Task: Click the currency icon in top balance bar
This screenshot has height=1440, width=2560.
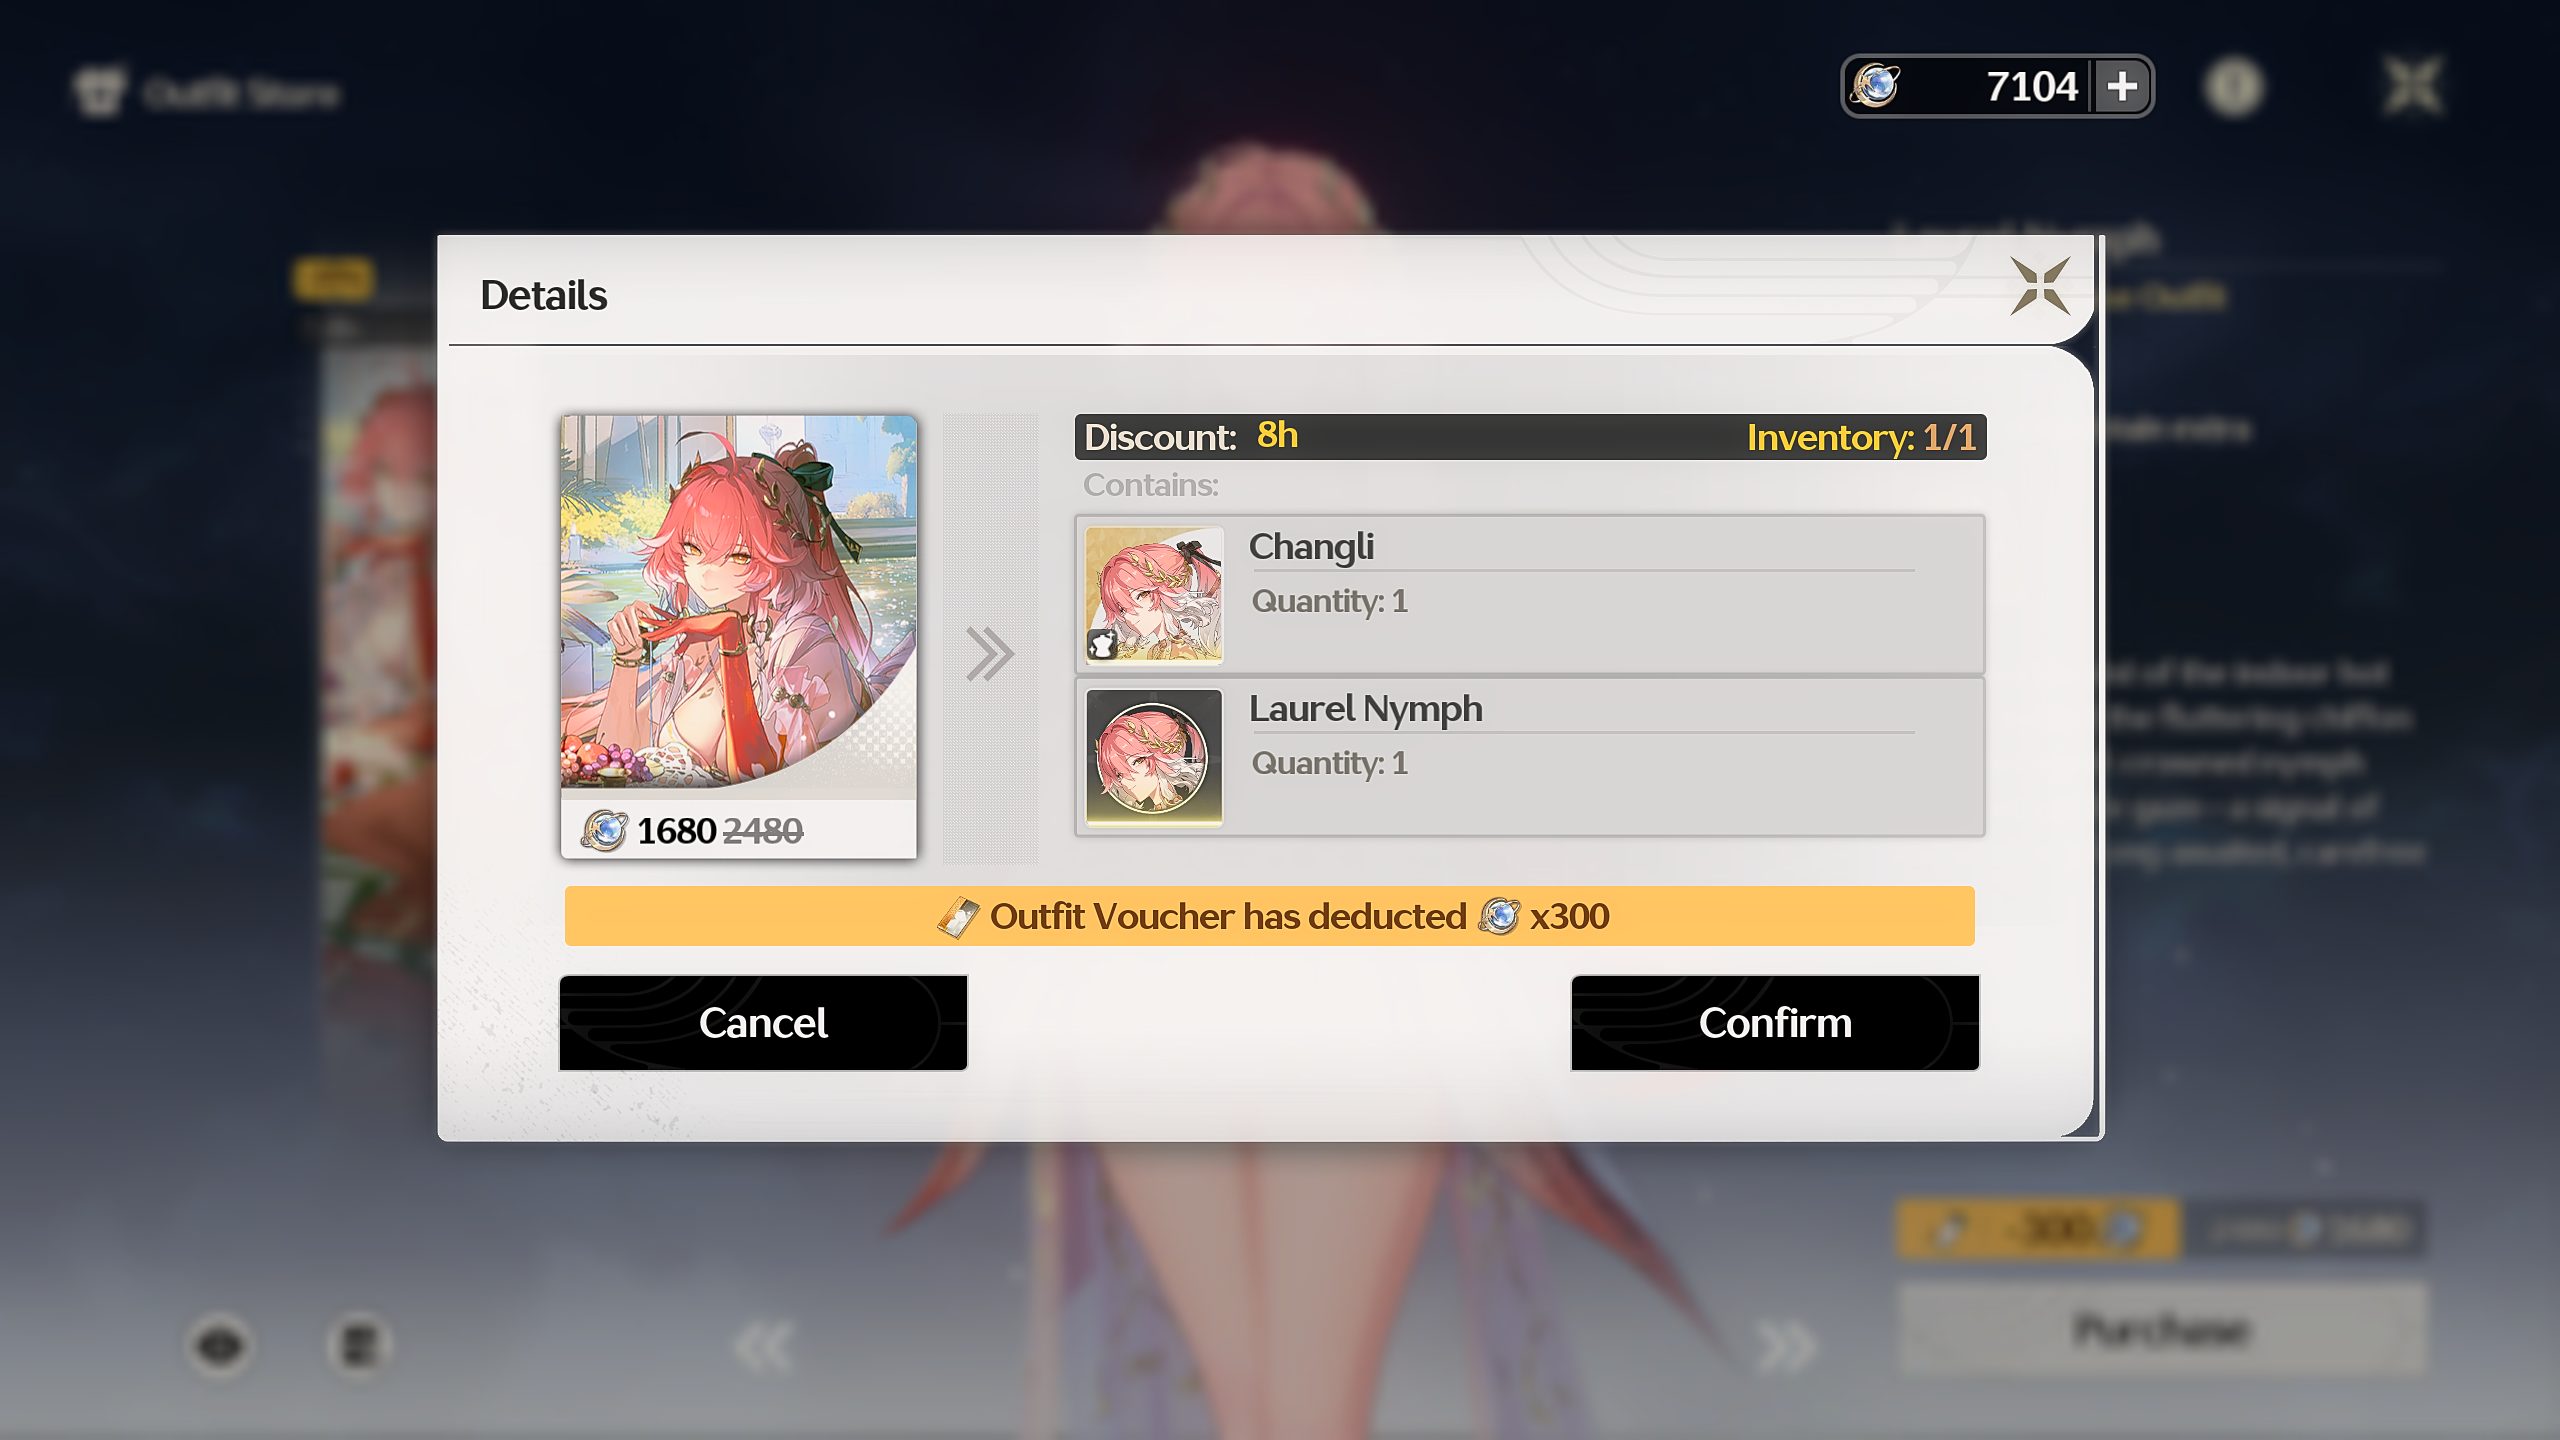Action: [x=1876, y=86]
